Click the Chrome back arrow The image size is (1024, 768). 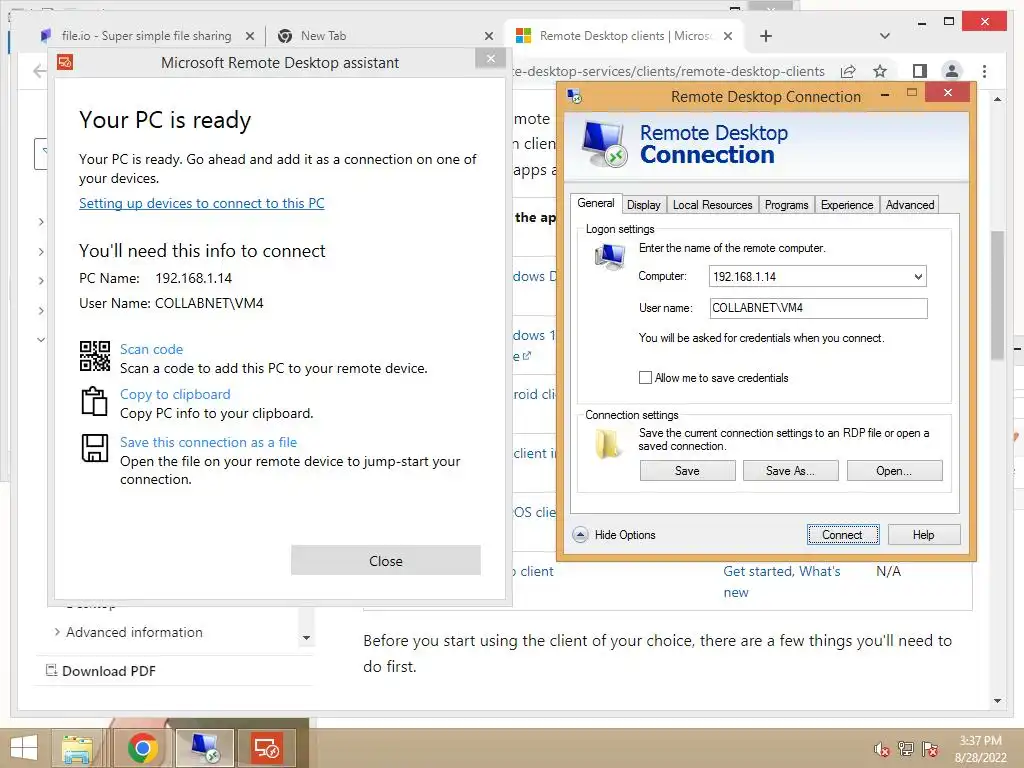[39, 71]
